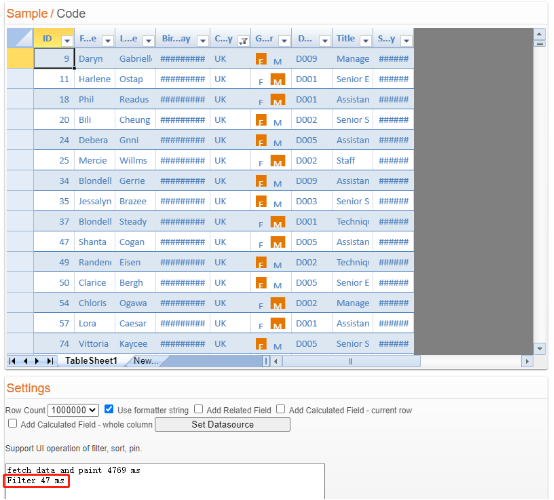
Task: Go to previous sheet tab arrow
Action: pyautogui.click(x=25, y=361)
